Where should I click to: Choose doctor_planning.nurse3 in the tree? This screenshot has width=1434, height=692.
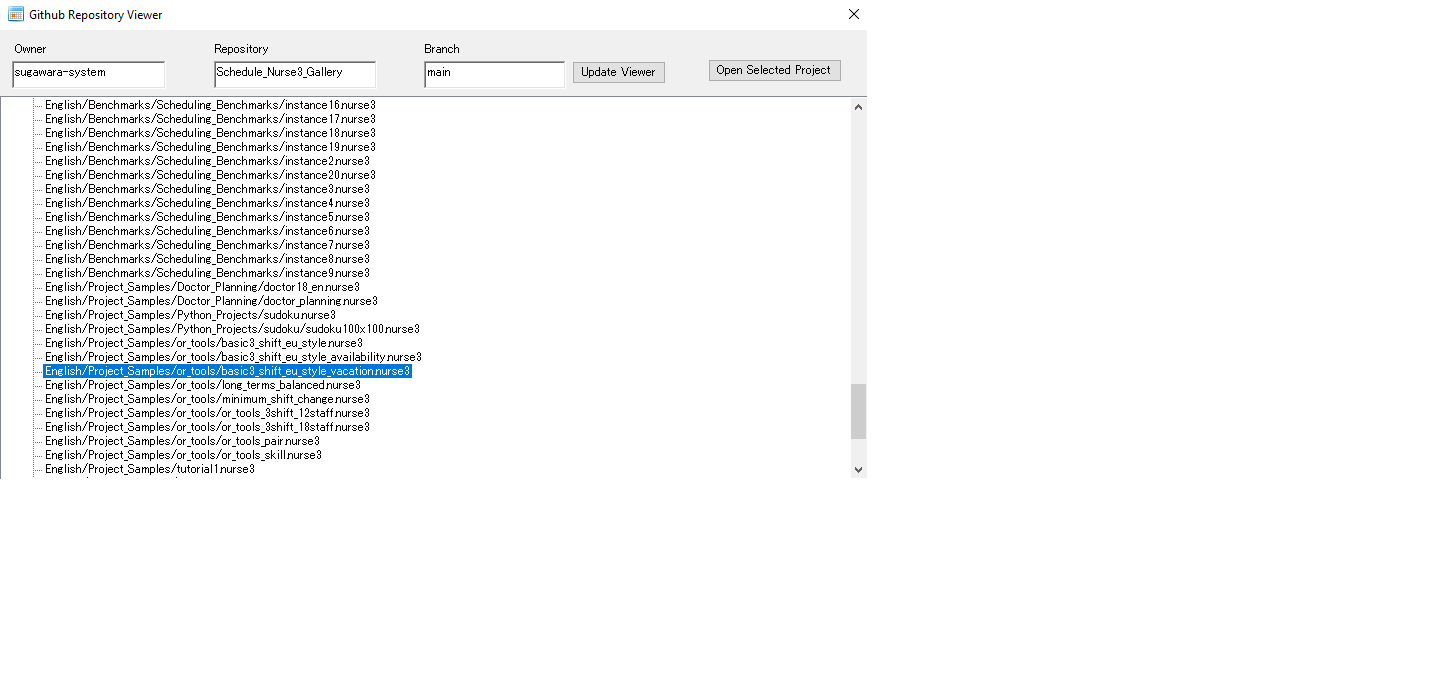pyautogui.click(x=211, y=301)
